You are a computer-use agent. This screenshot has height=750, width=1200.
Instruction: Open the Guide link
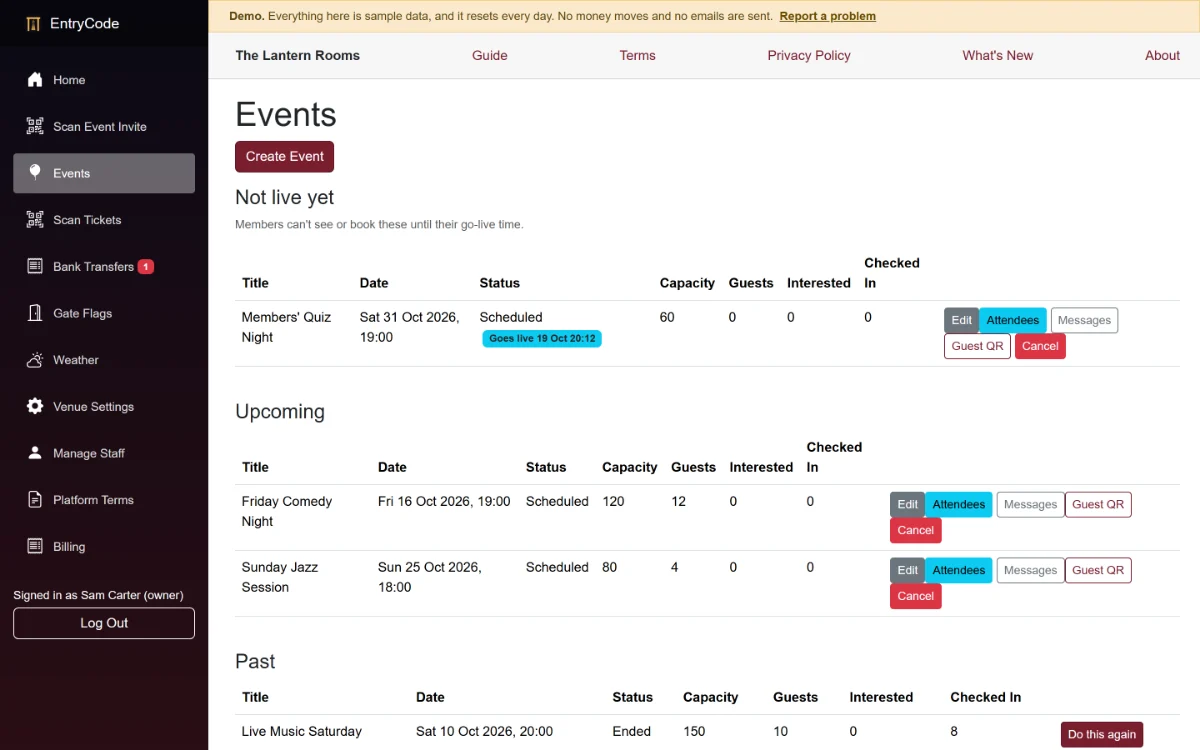pos(490,56)
